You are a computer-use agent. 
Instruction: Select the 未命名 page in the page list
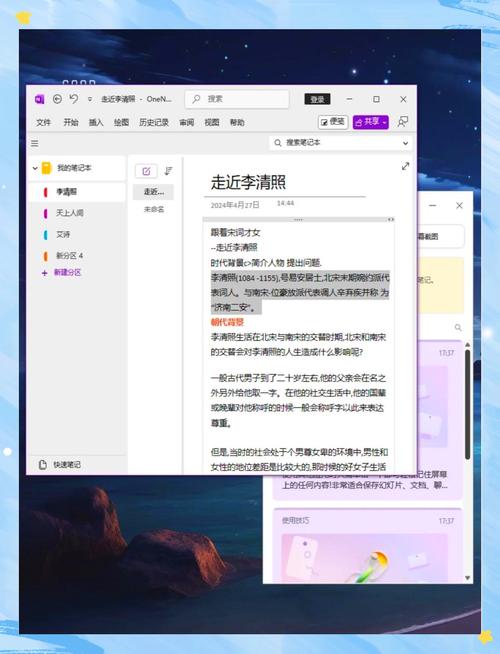click(x=153, y=209)
